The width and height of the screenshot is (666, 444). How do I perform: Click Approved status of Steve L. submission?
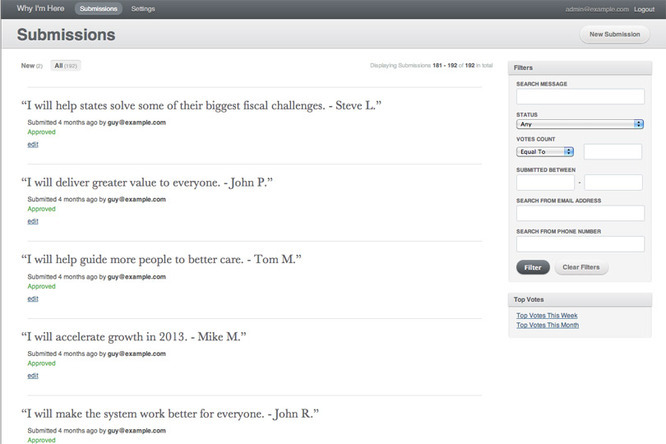tap(41, 132)
